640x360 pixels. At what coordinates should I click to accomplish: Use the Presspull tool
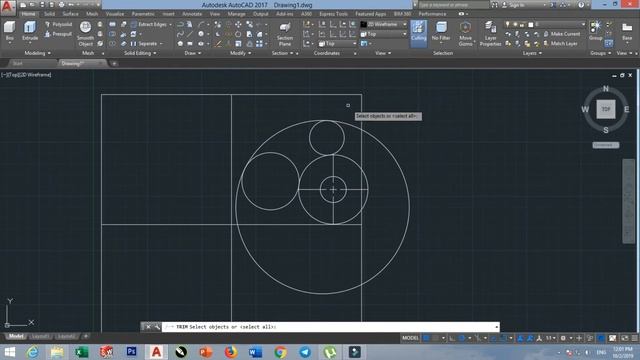[58, 34]
